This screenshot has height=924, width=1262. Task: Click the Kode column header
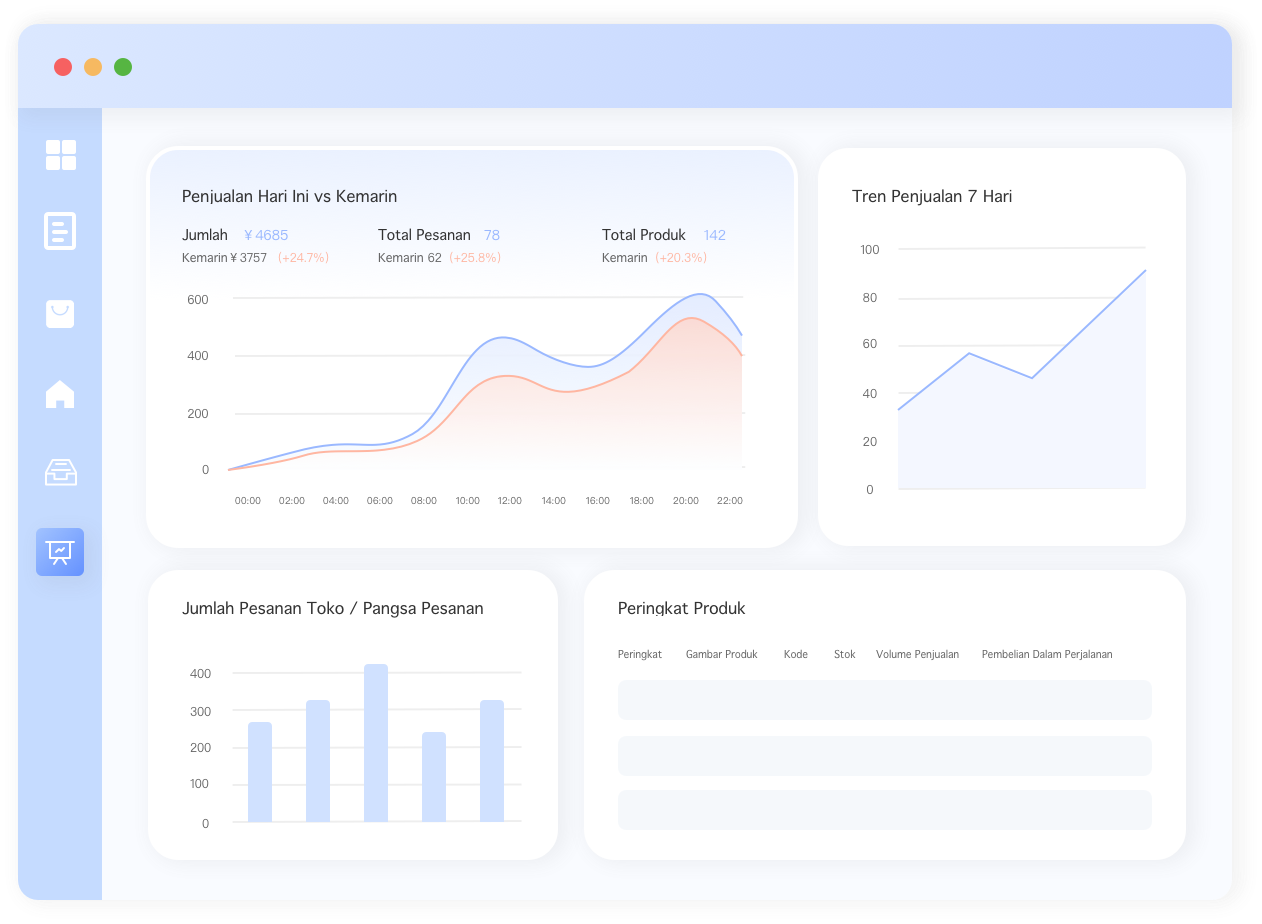pos(796,654)
